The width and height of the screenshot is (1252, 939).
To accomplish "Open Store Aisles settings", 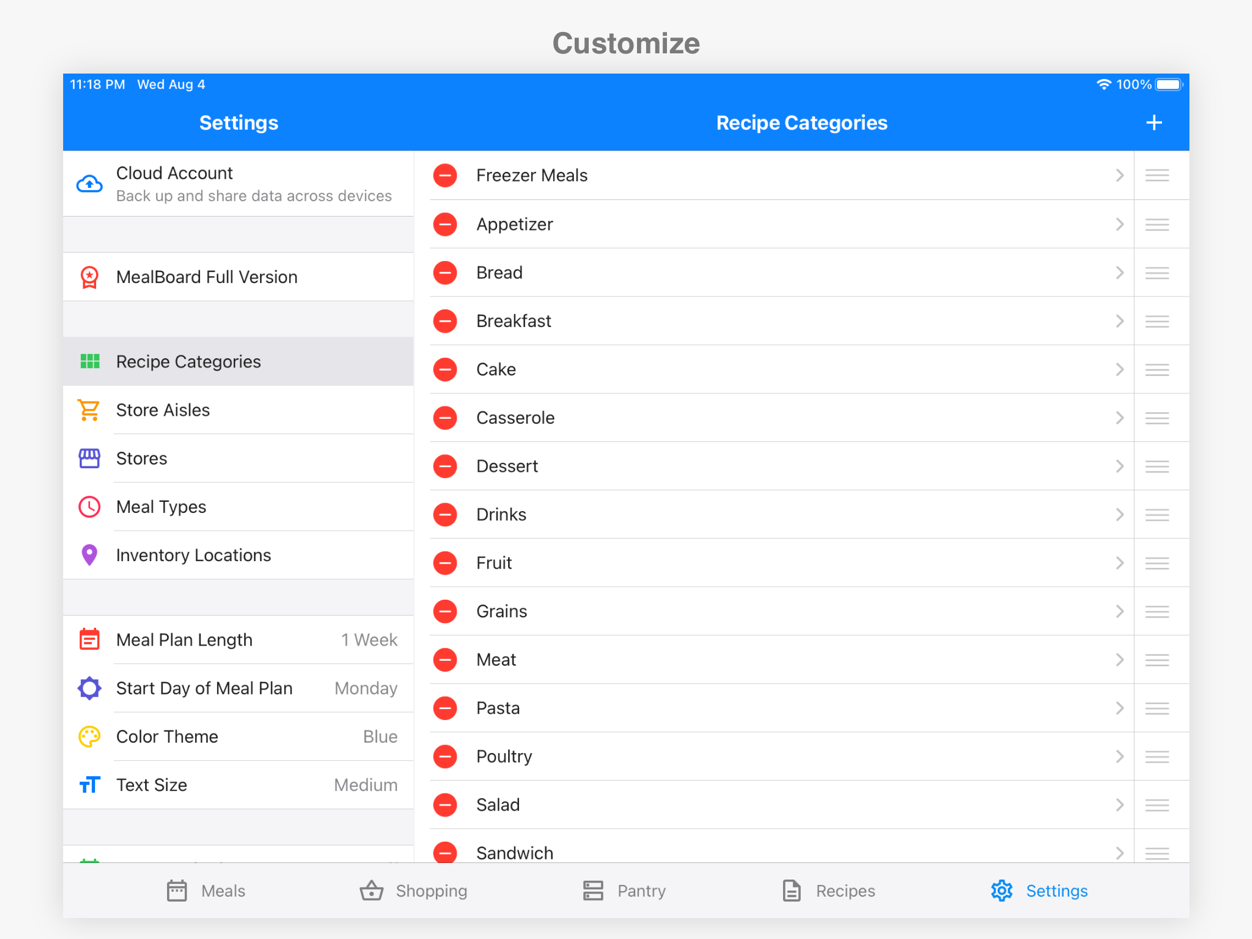I will (238, 410).
